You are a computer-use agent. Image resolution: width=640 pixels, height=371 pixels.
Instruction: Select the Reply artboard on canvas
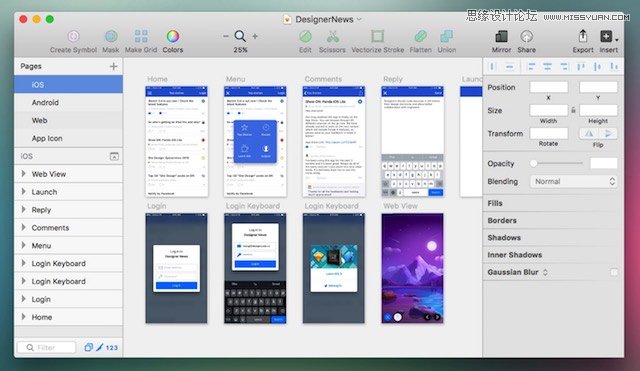pos(412,141)
